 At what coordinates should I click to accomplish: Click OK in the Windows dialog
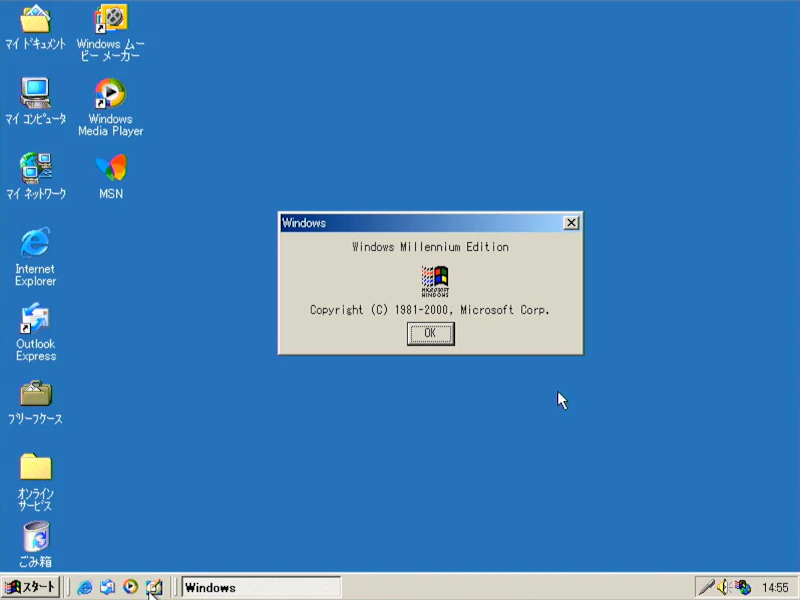pos(431,334)
